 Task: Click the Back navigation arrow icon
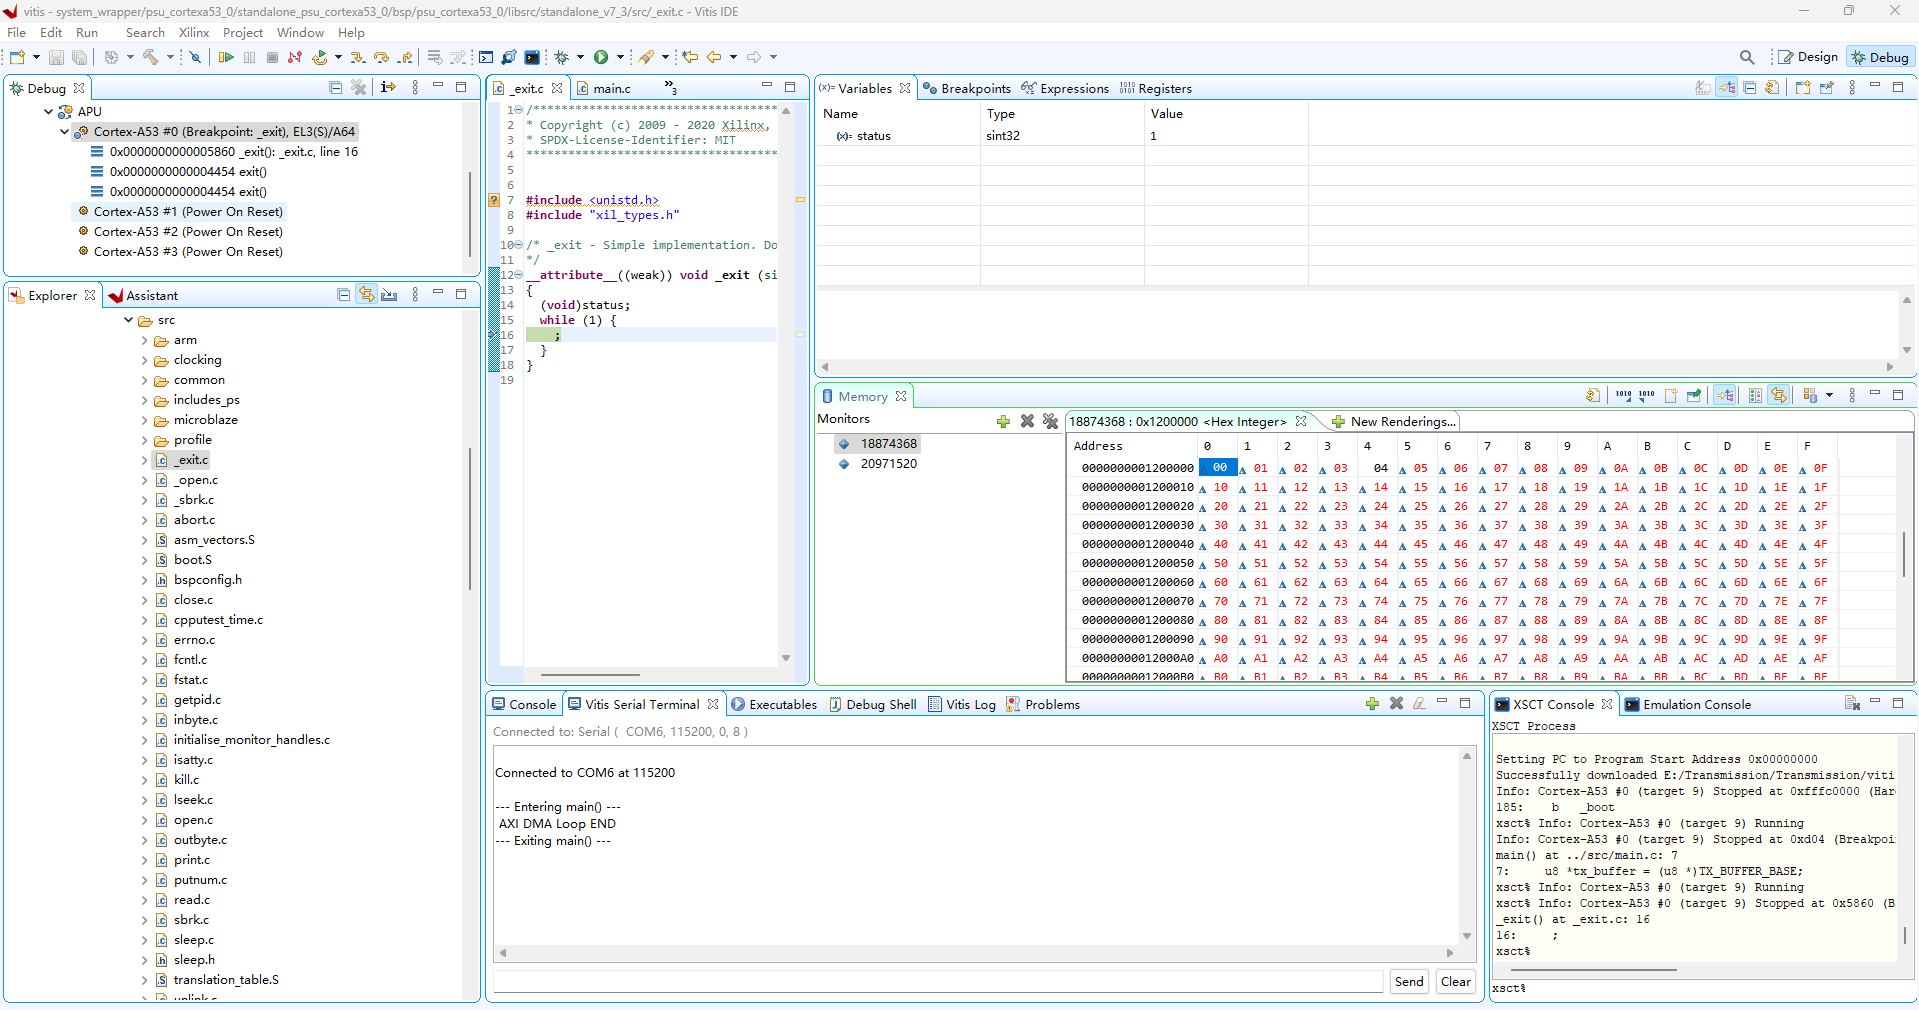pos(714,57)
